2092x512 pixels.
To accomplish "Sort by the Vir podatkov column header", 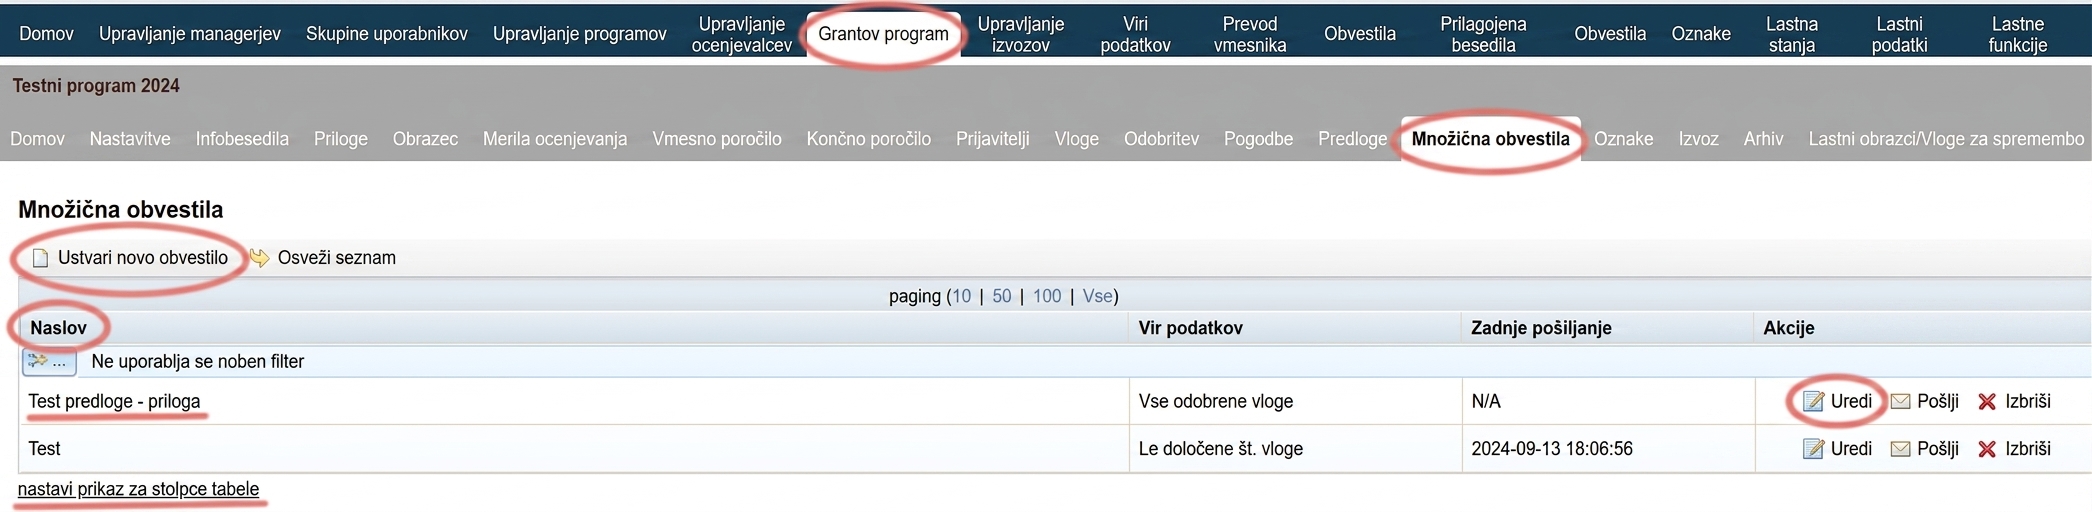I will [1190, 328].
